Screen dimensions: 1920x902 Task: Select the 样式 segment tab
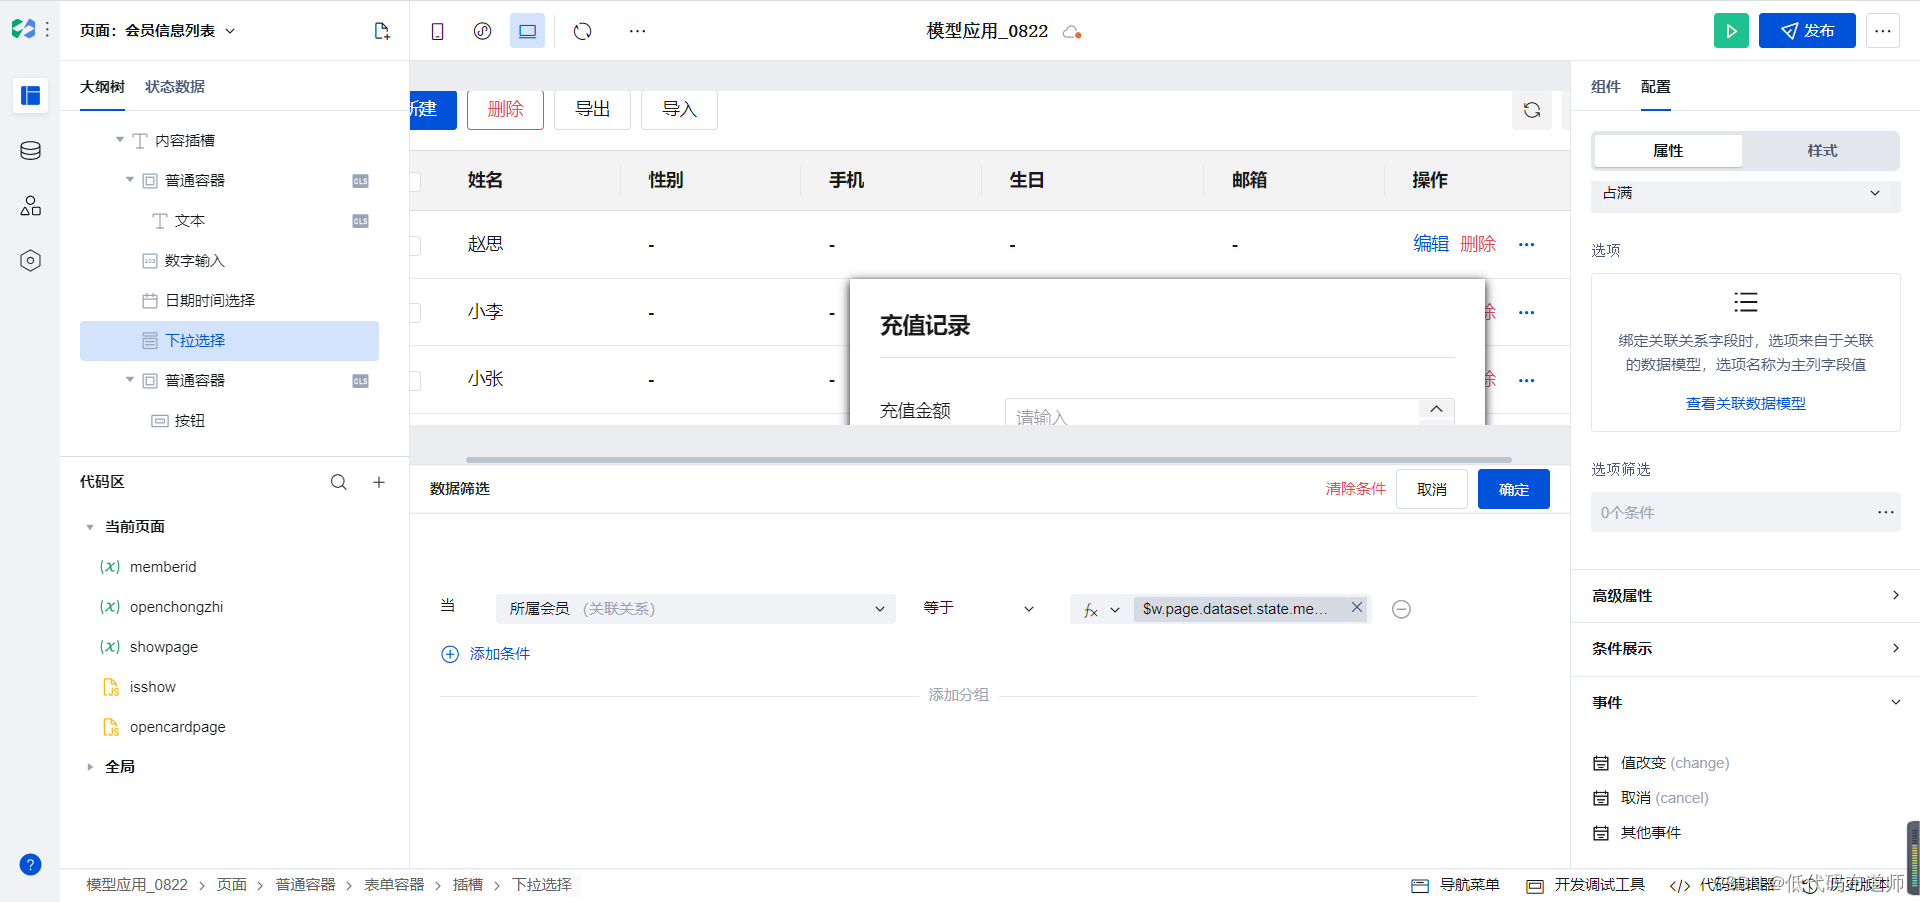click(x=1822, y=151)
